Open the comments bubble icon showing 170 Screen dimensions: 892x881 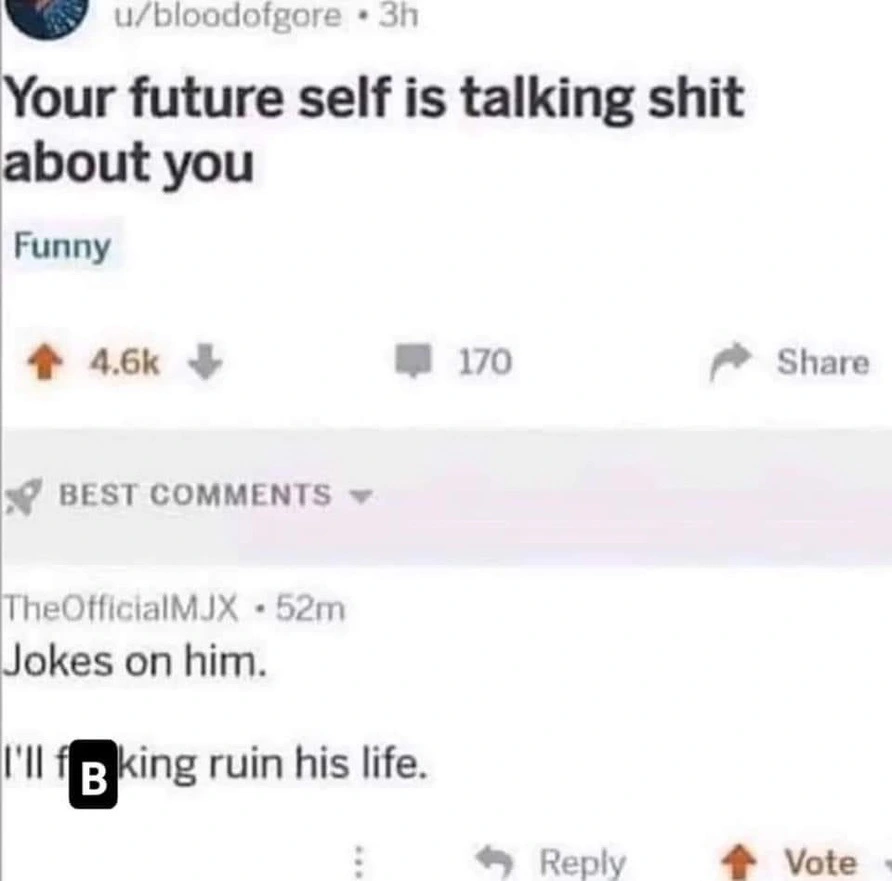click(x=414, y=361)
